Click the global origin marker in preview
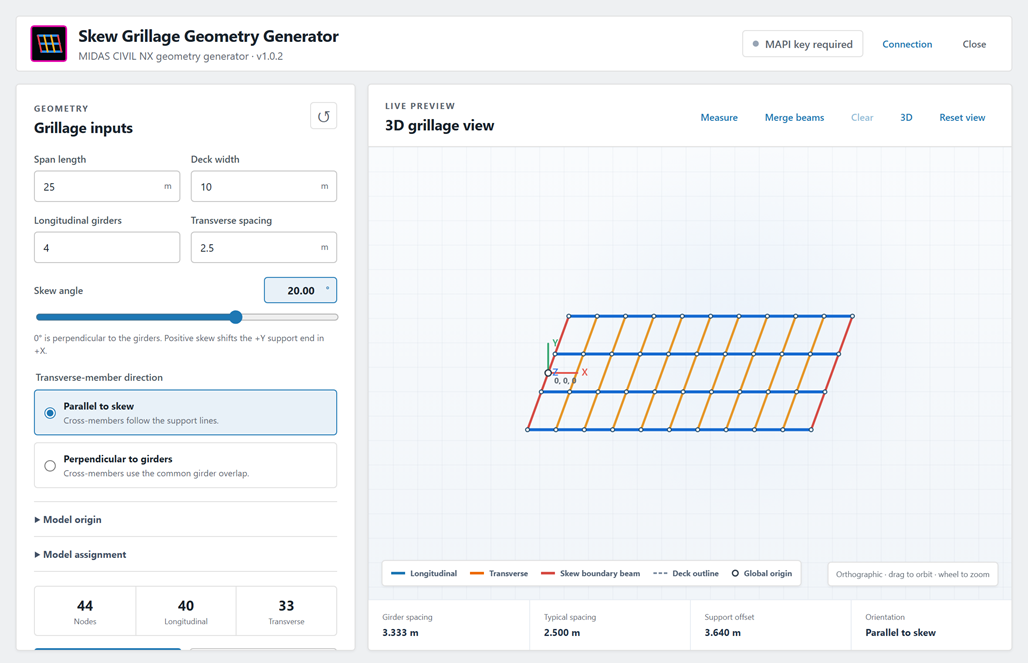 tap(548, 372)
